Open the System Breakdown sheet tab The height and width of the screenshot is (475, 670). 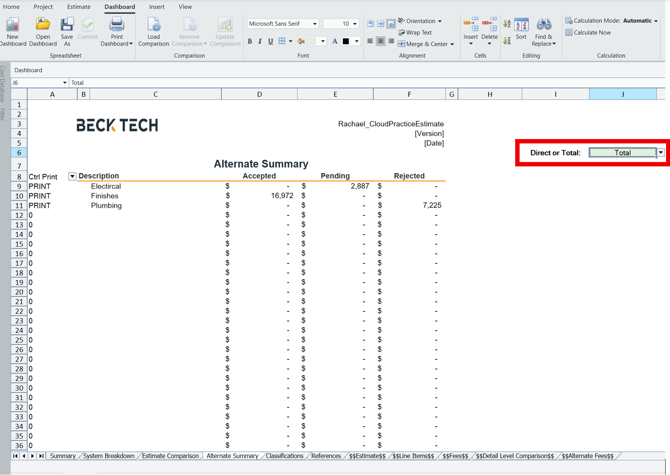point(109,456)
